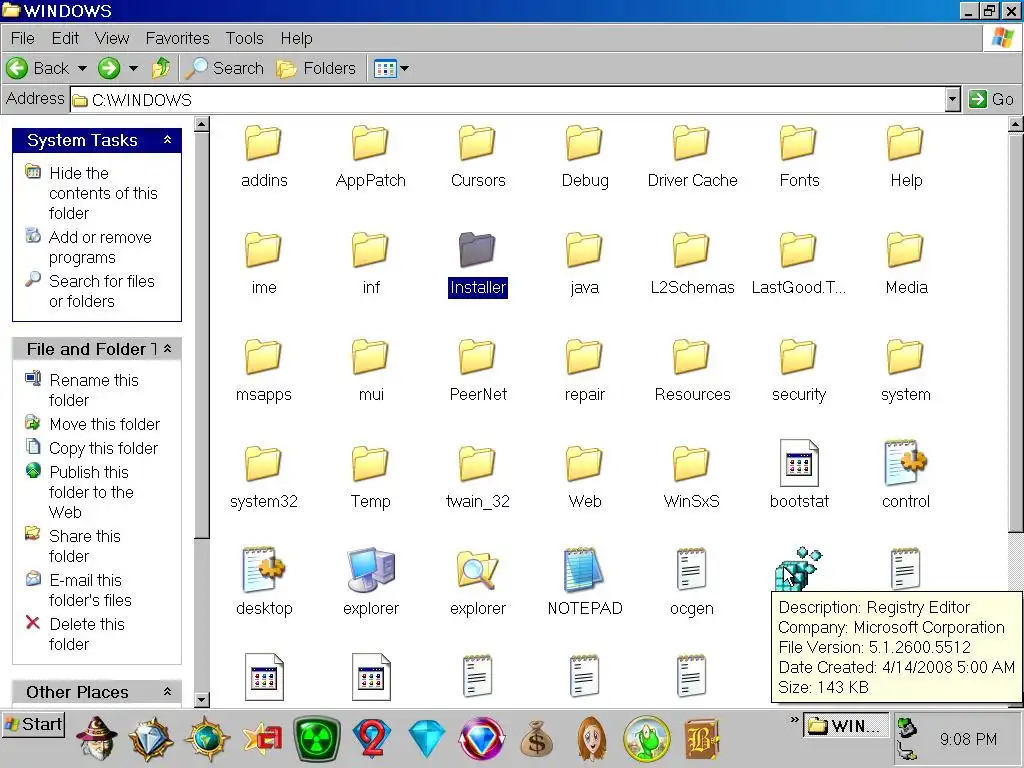The width and height of the screenshot is (1024, 768).
Task: Click the green Forward arrow button
Action: (109, 68)
